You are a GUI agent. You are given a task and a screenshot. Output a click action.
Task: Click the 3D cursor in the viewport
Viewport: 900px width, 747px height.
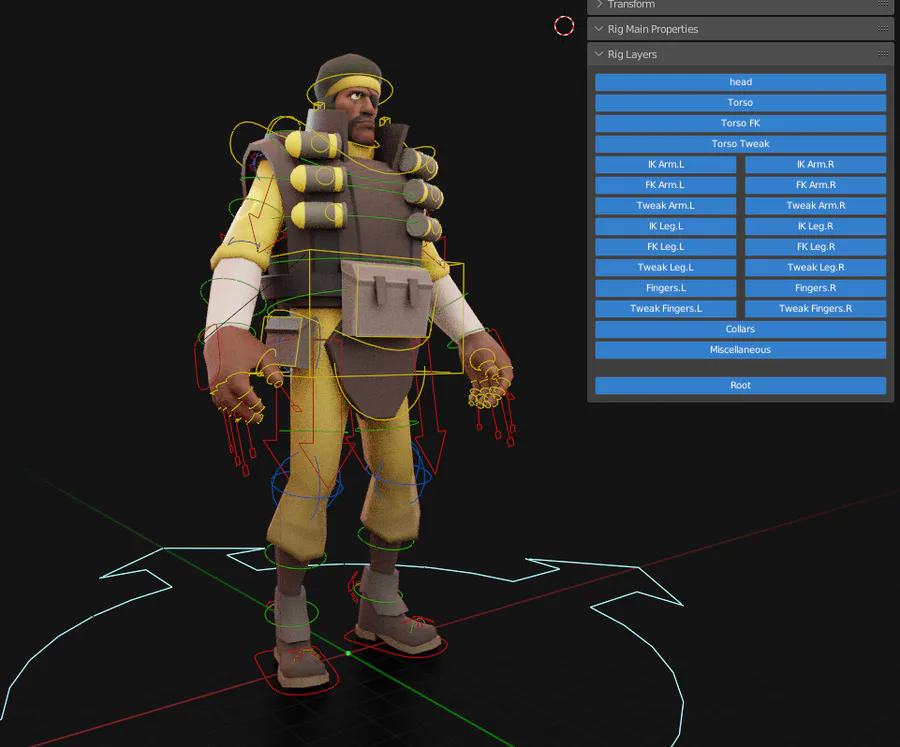point(564,26)
